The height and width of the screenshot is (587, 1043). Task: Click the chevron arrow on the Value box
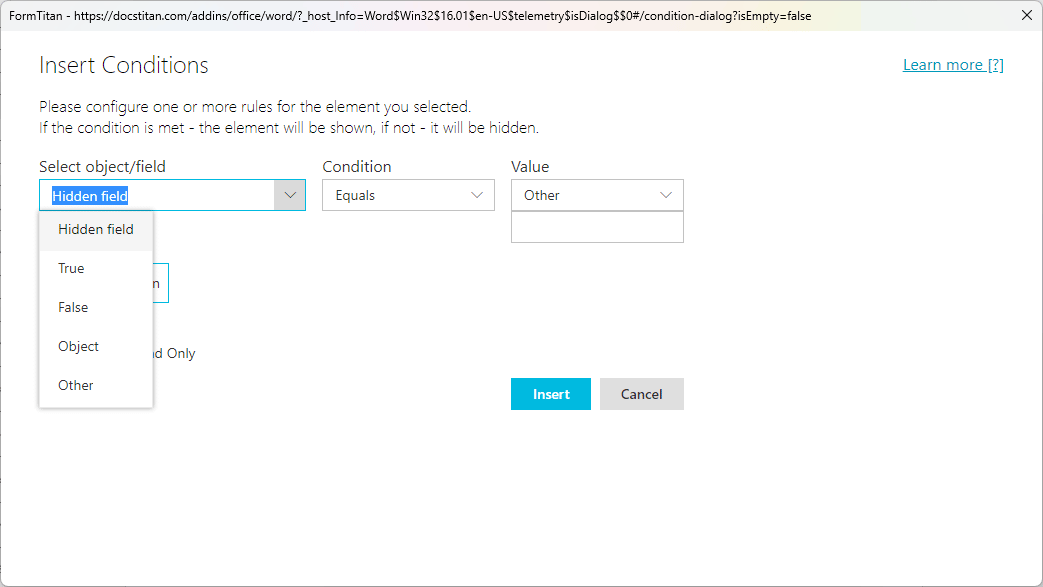(x=666, y=195)
